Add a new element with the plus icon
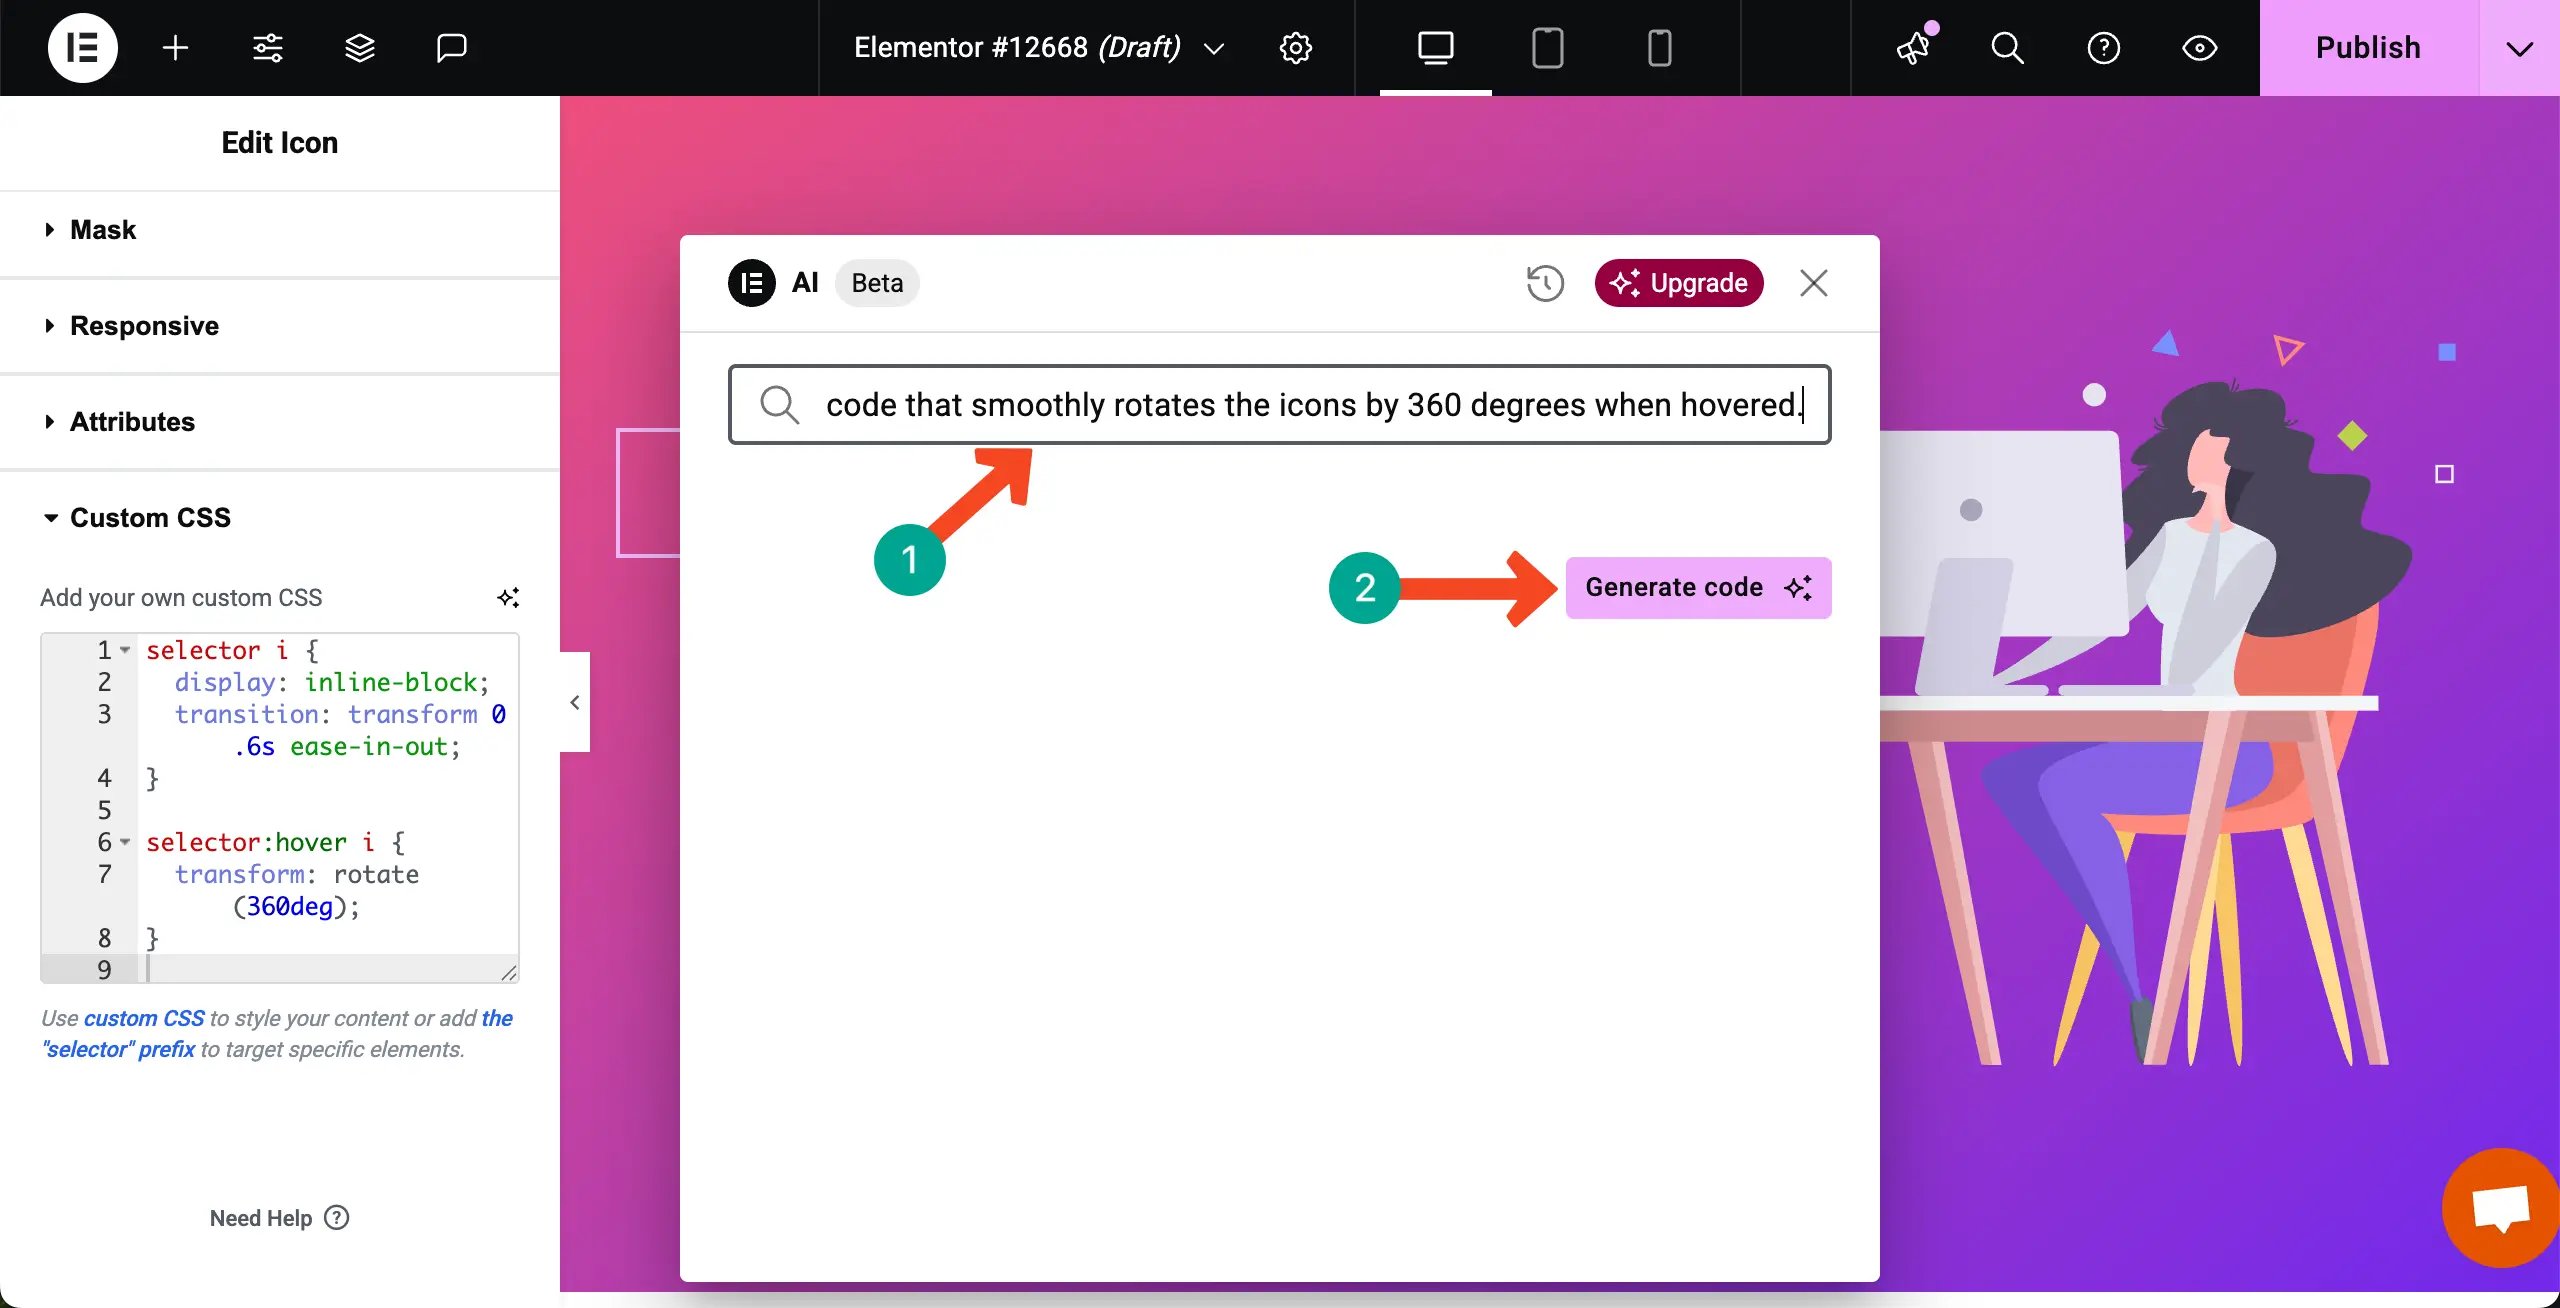 175,47
